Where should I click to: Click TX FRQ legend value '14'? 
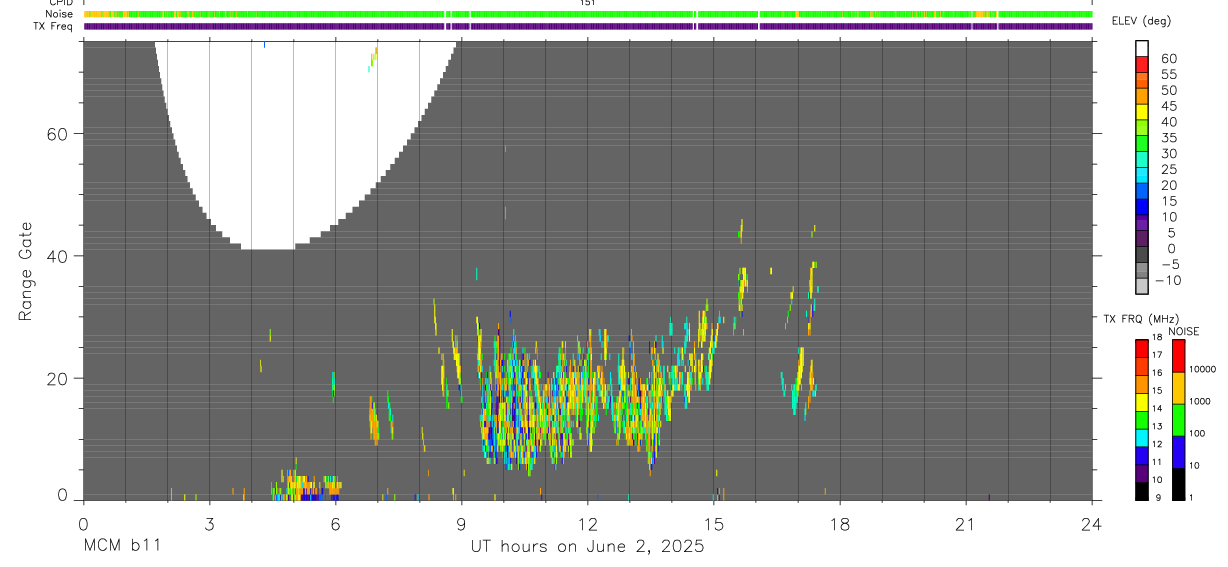coord(1156,408)
